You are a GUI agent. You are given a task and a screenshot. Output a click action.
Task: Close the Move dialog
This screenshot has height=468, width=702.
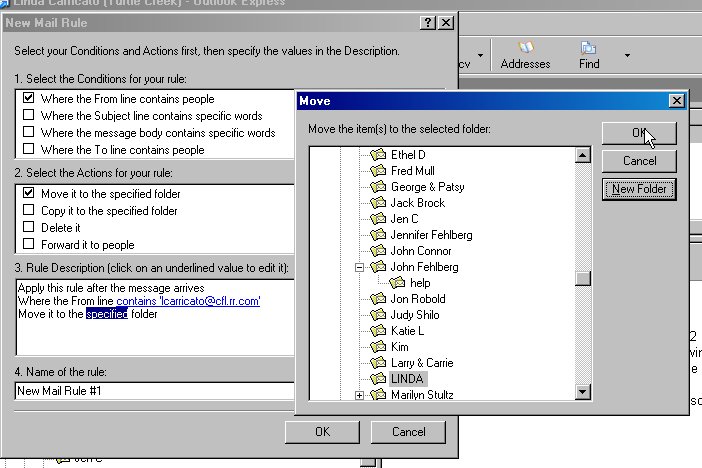(x=676, y=100)
